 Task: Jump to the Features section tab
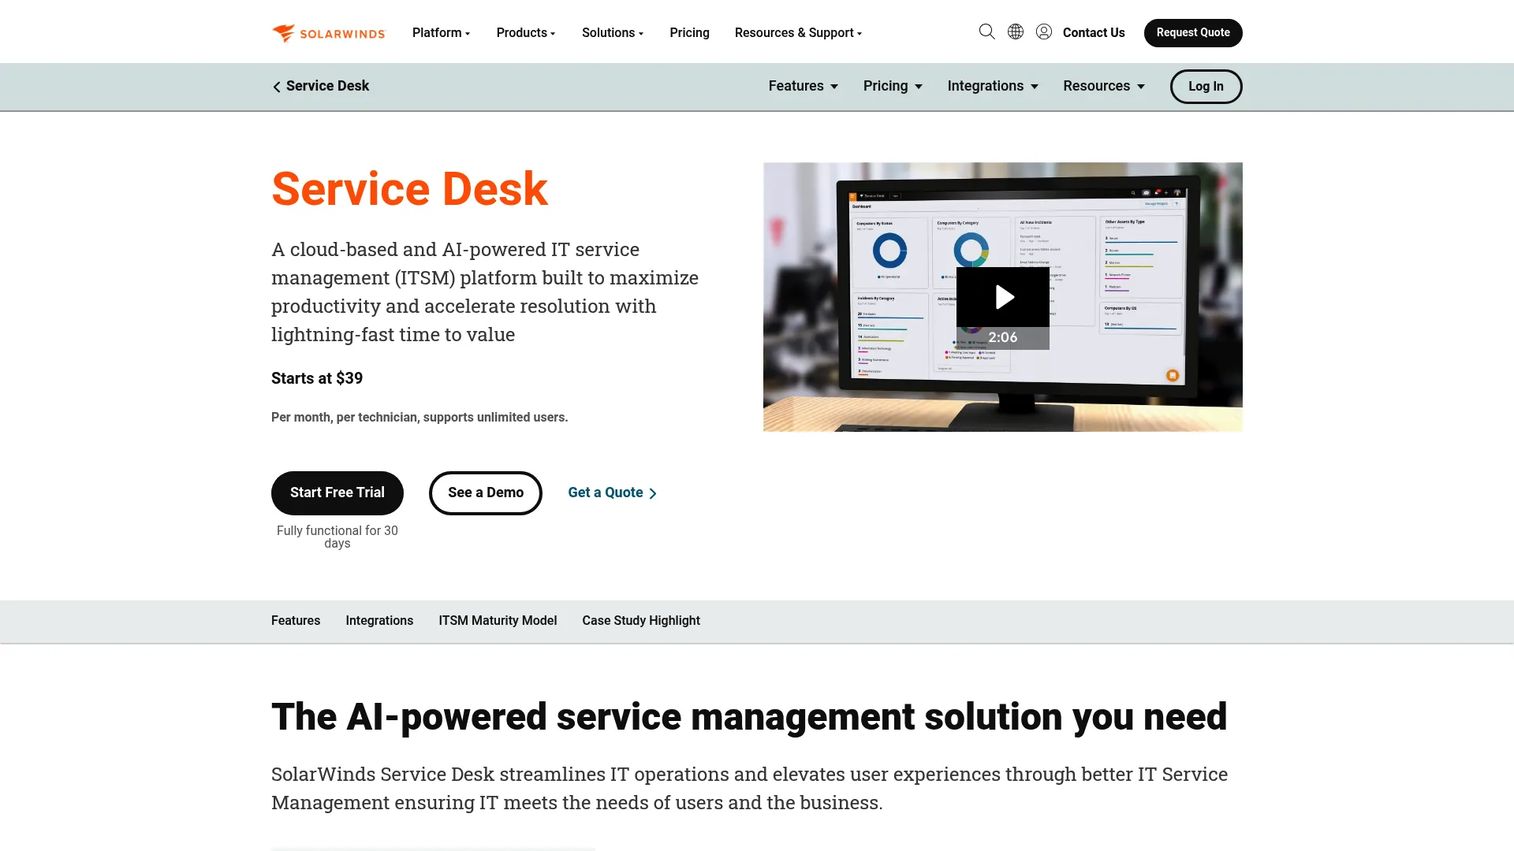296,621
